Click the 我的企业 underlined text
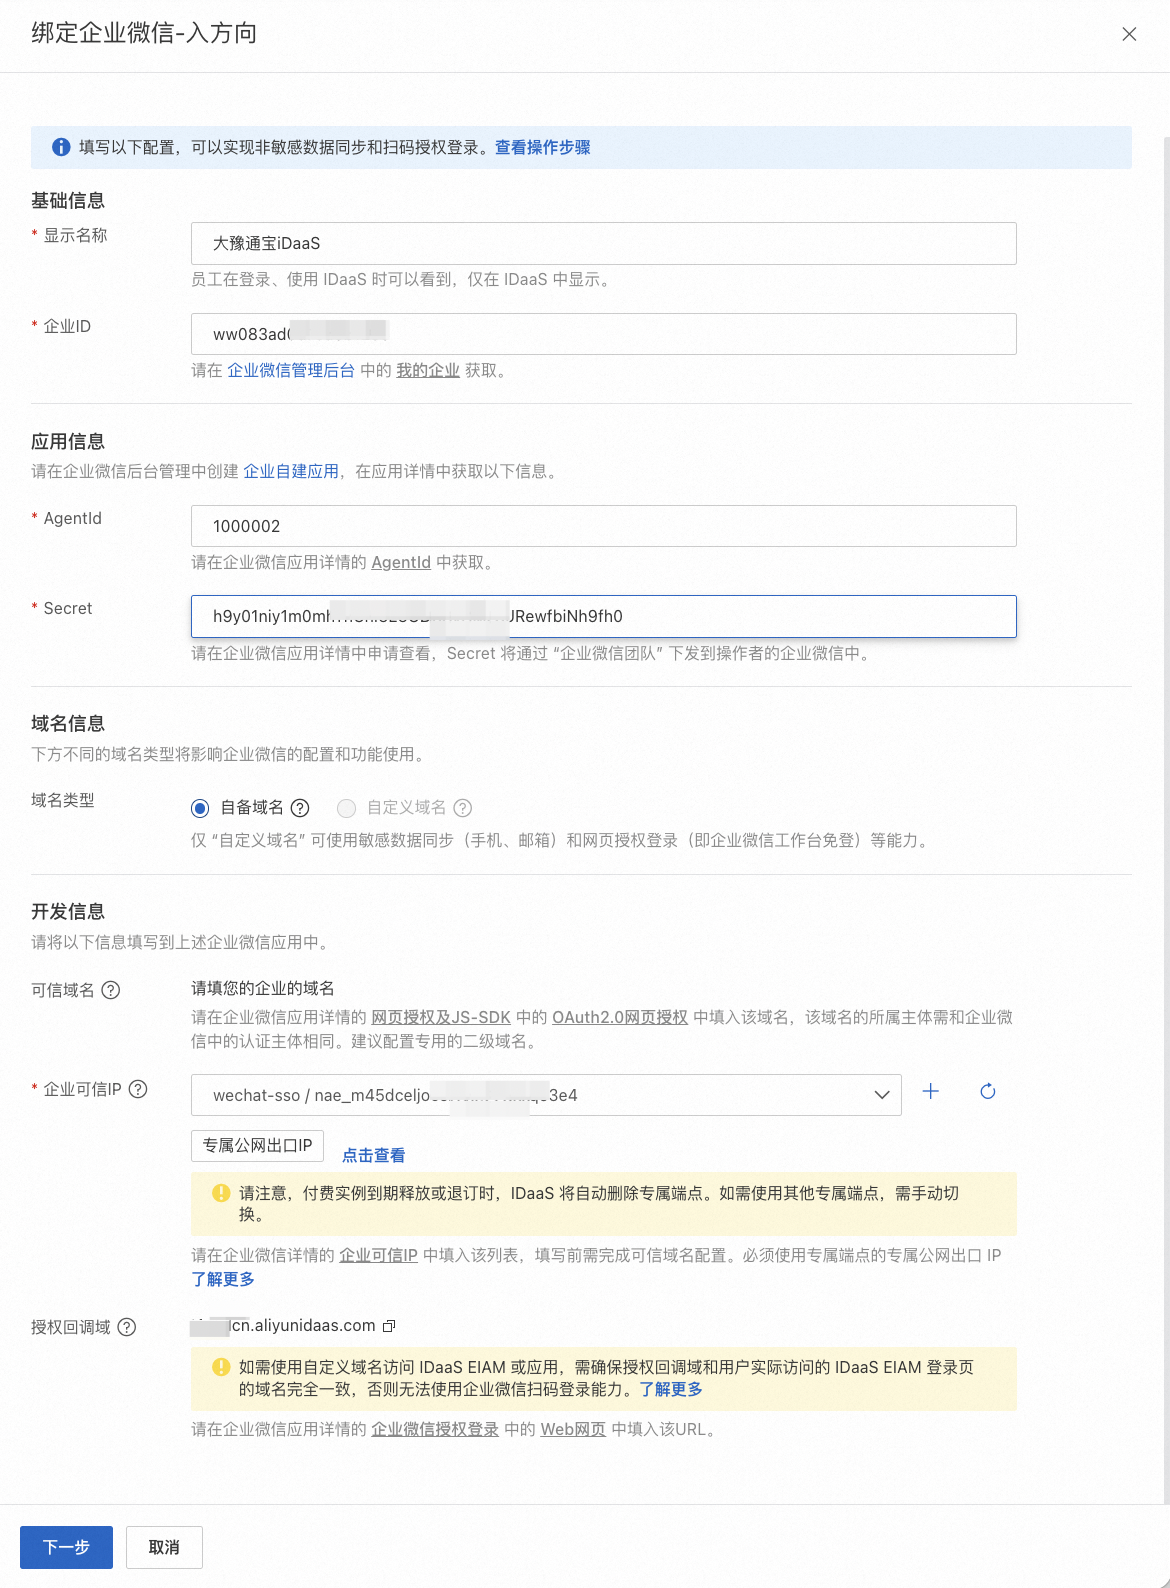The image size is (1170, 1588). 428,370
